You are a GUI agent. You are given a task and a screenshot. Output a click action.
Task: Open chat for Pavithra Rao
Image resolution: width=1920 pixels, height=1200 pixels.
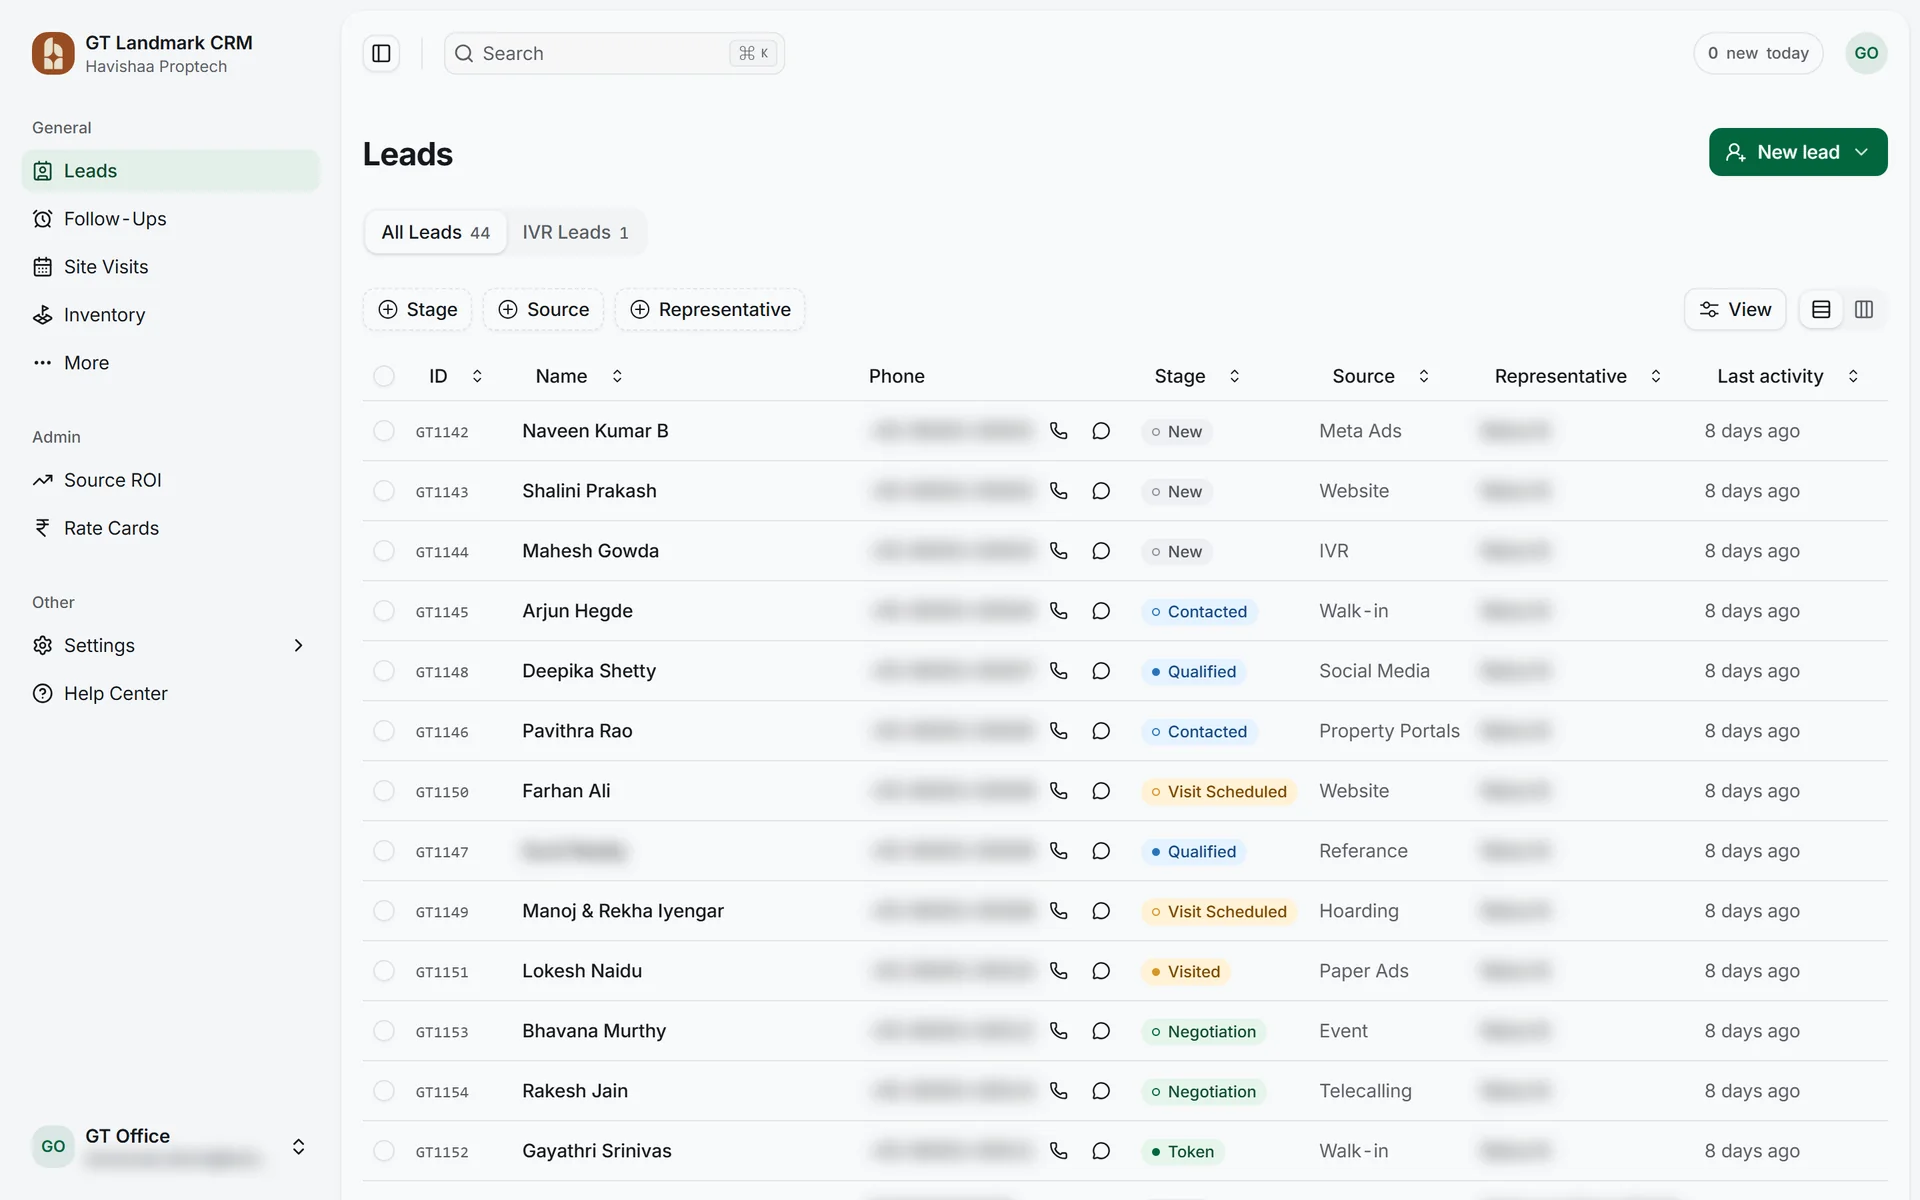(x=1101, y=731)
